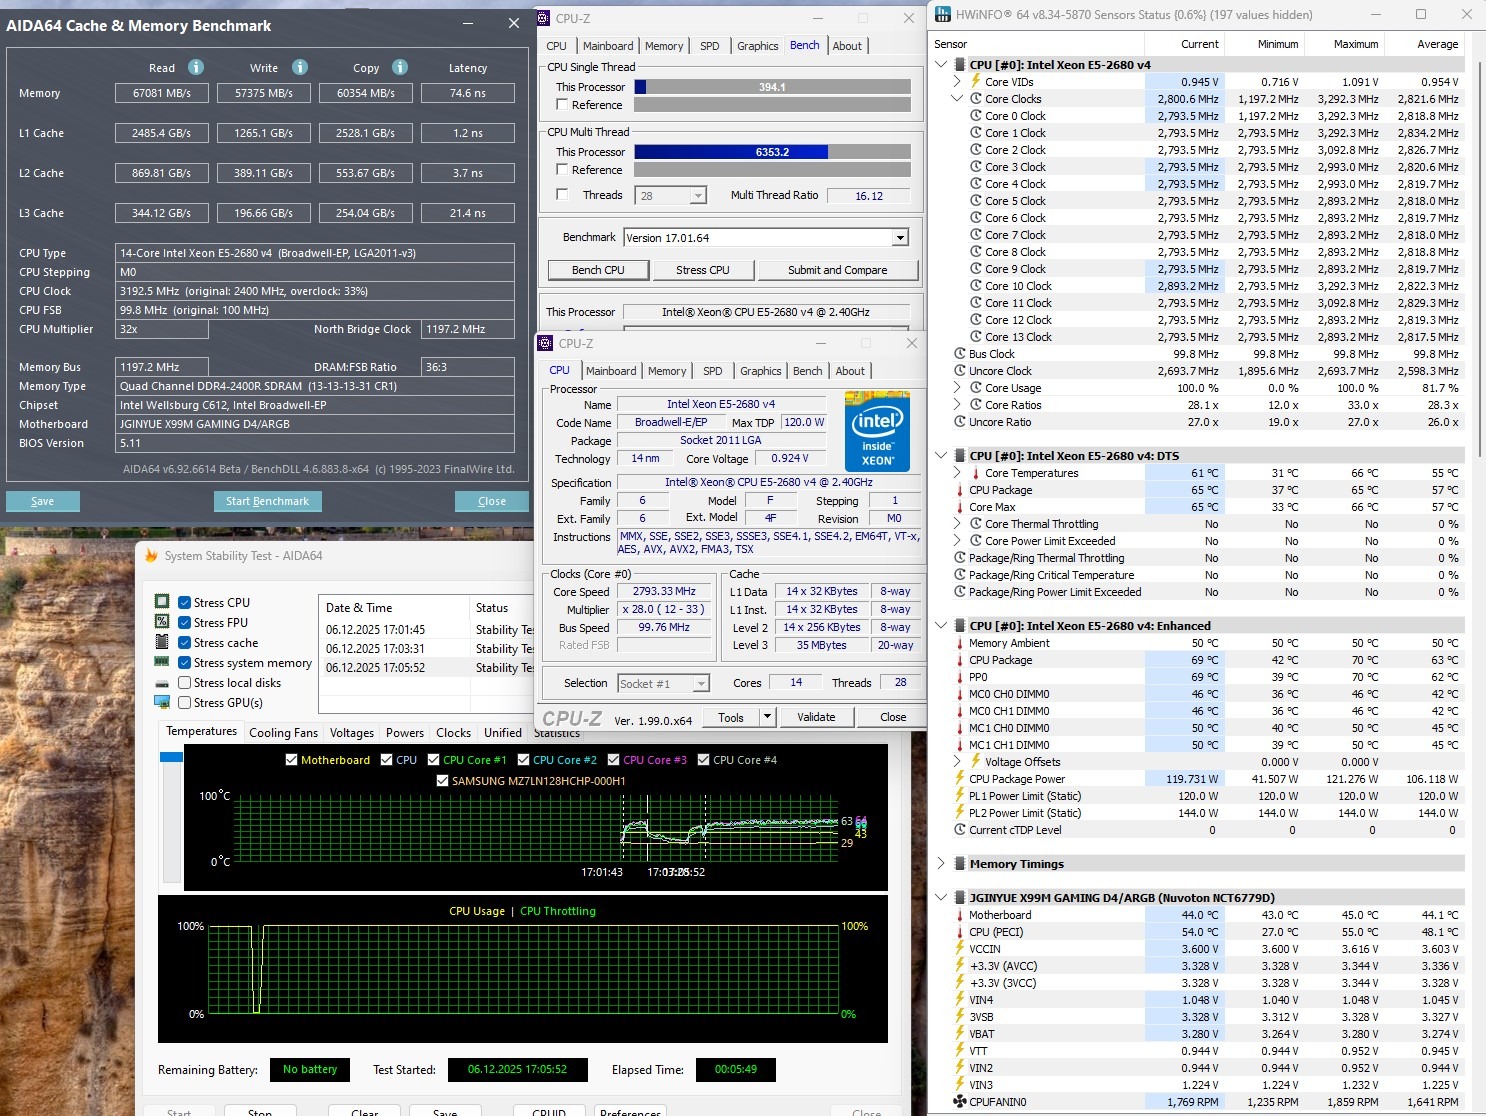This screenshot has width=1486, height=1116.
Task: Click the info icon beside Write column
Action: point(300,67)
